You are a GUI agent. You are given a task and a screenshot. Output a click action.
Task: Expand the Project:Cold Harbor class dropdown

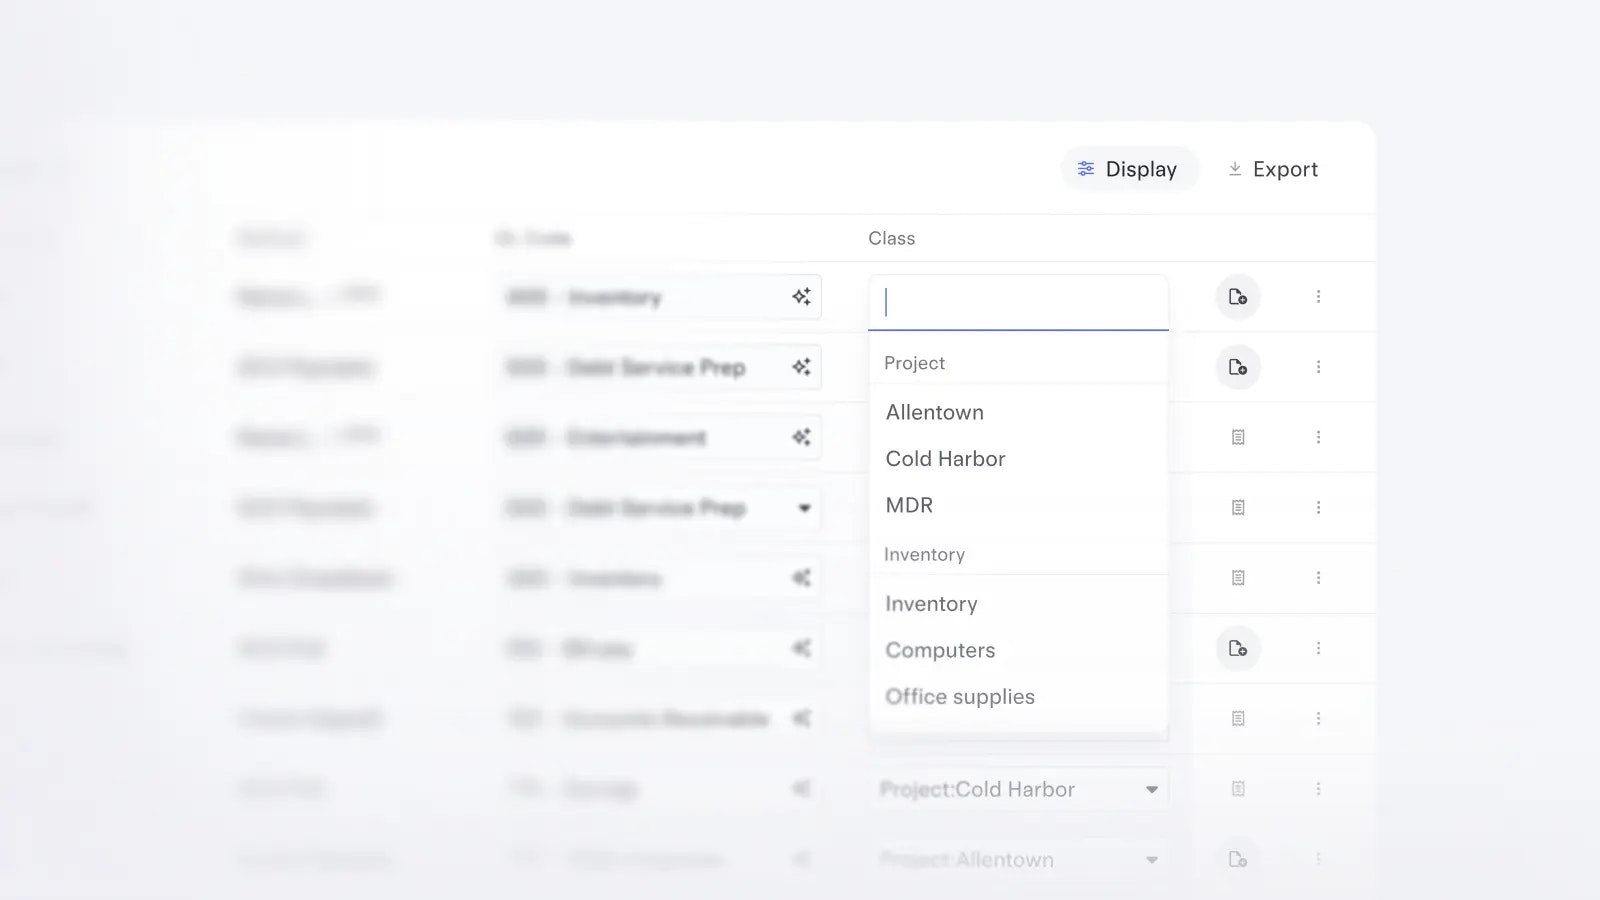(1151, 790)
